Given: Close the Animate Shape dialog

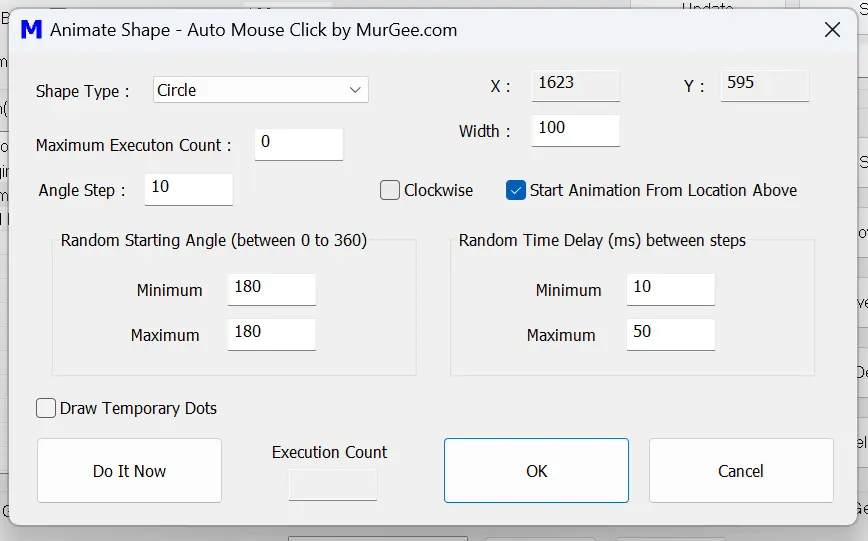Looking at the screenshot, I should (x=832, y=30).
